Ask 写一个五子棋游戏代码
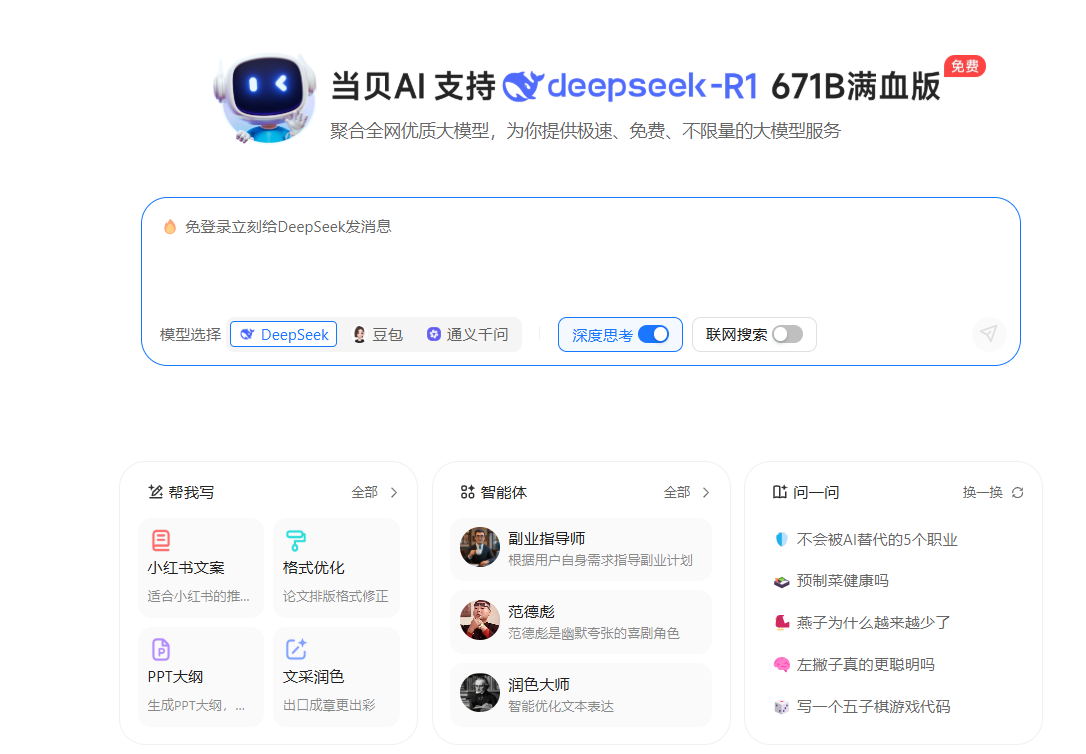1086x754 pixels. tap(873, 706)
